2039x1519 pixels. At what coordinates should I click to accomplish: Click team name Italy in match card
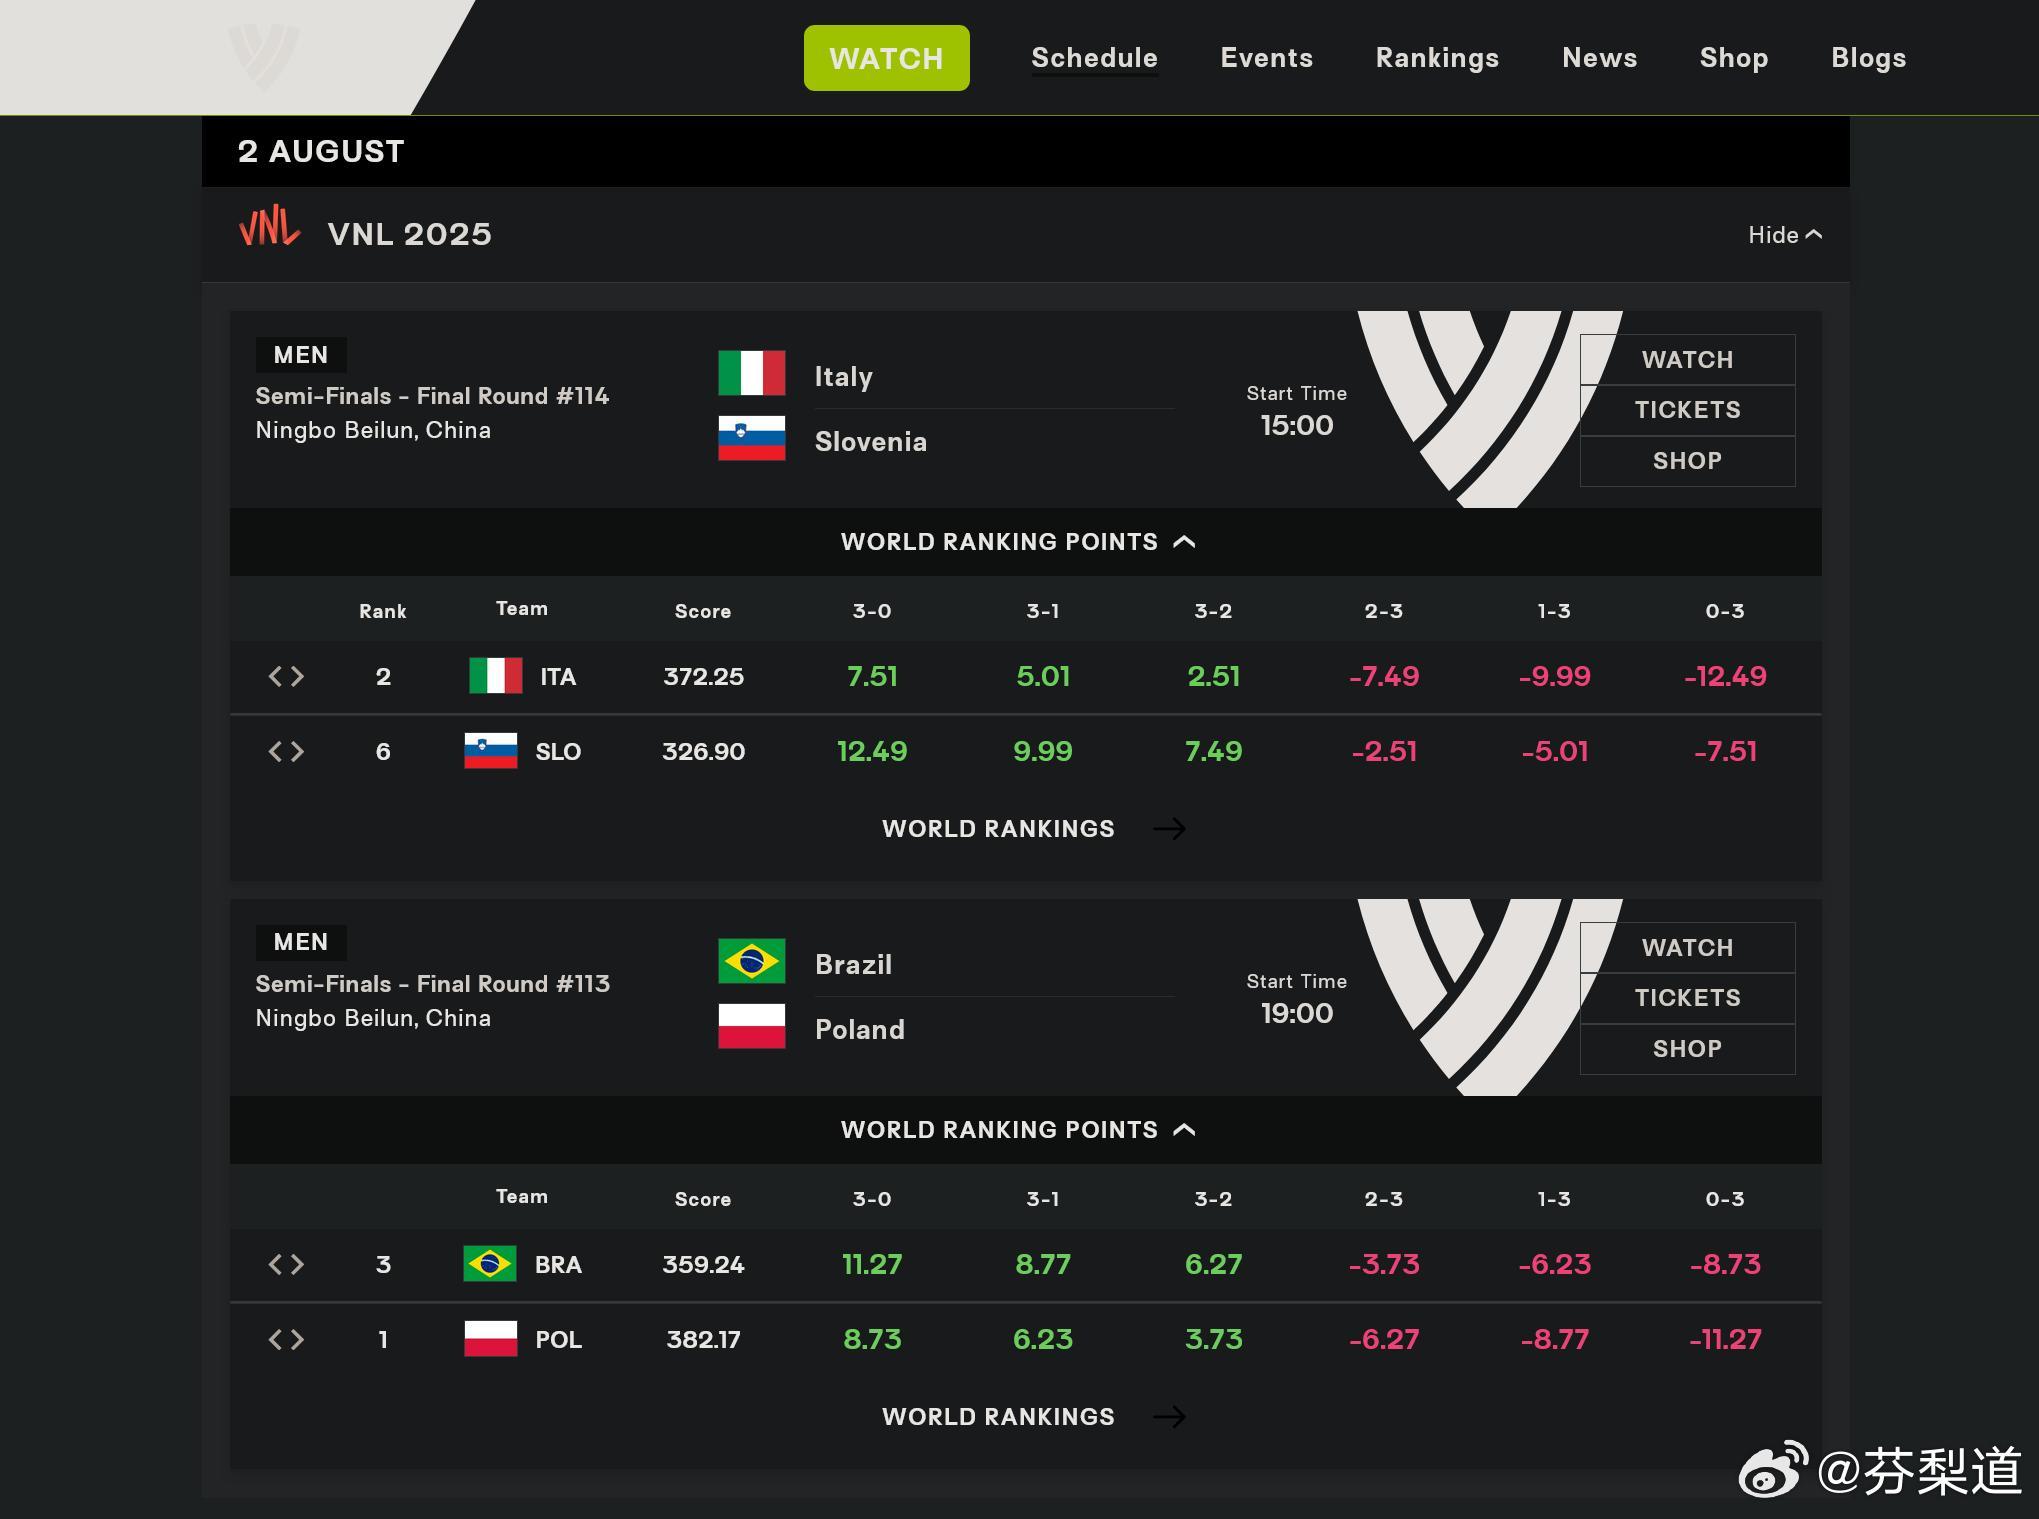click(x=843, y=377)
